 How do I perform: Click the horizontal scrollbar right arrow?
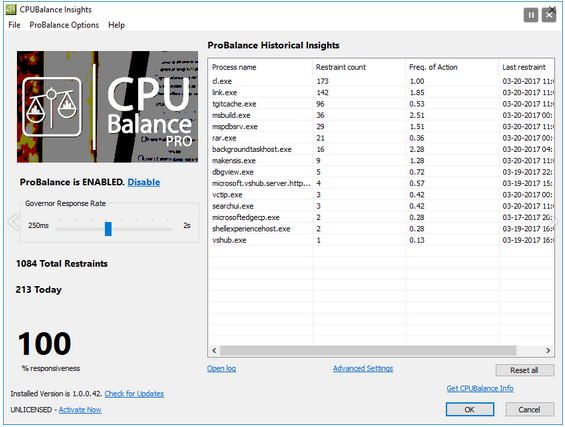tap(548, 350)
